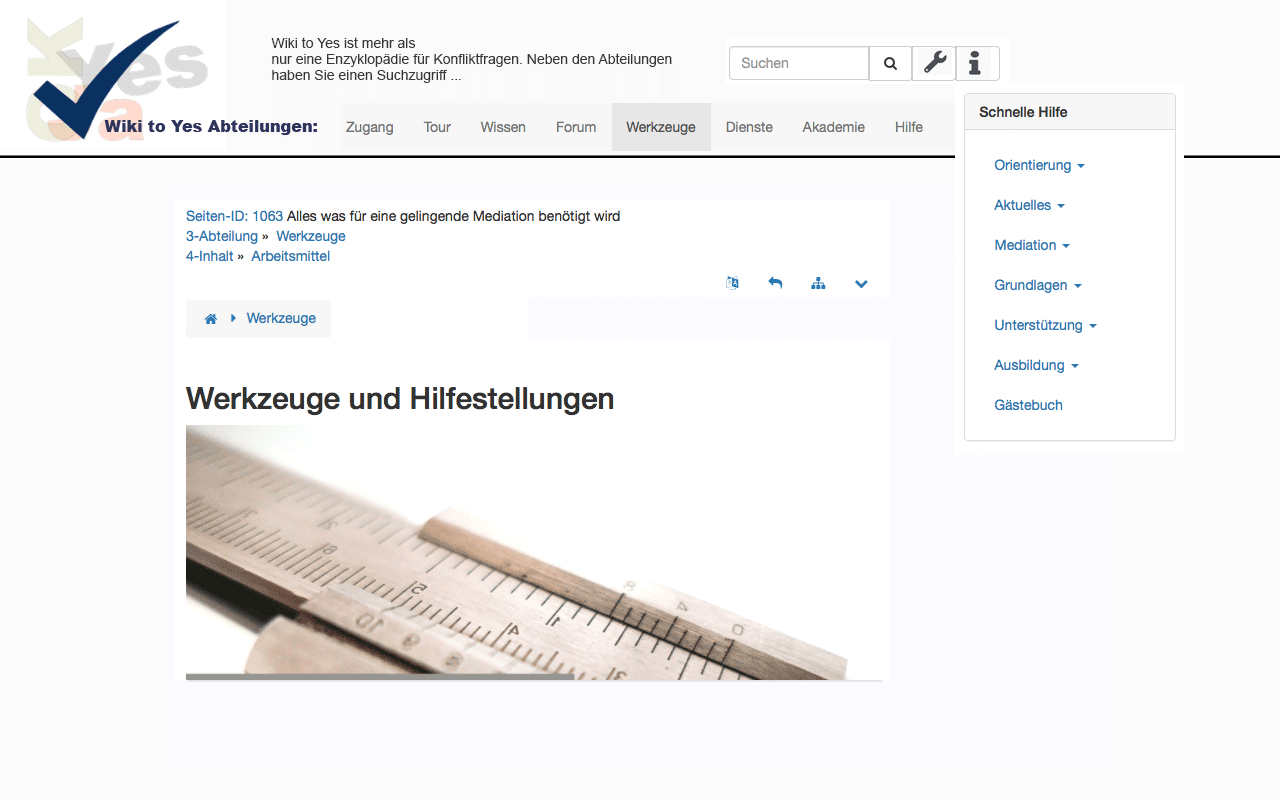
Task: Select the Akademie department tab
Action: click(833, 127)
